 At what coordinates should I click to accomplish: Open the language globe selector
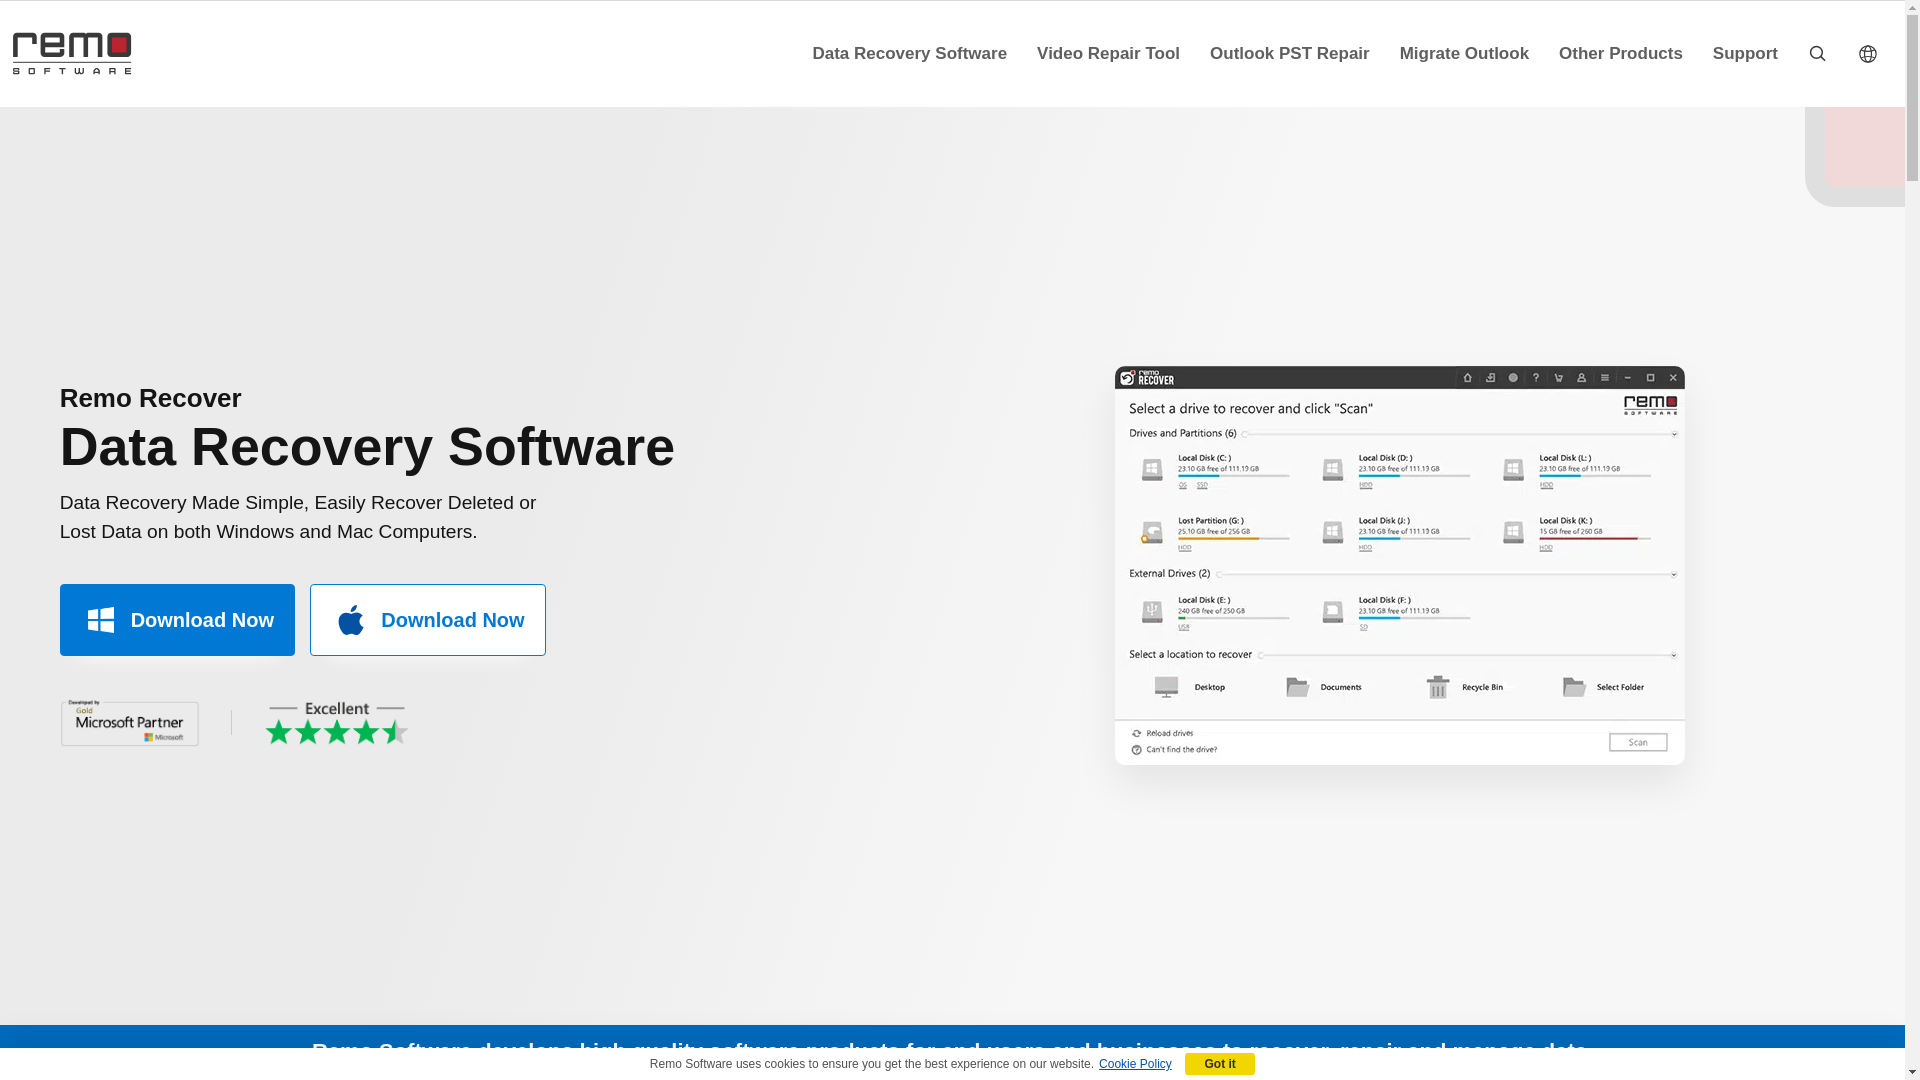[1867, 54]
